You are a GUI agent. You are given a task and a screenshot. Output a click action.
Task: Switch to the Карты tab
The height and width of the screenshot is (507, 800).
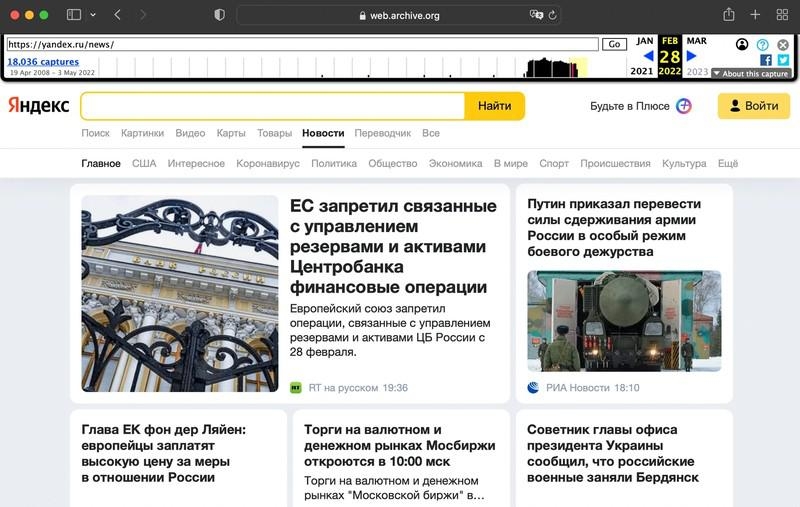(231, 133)
